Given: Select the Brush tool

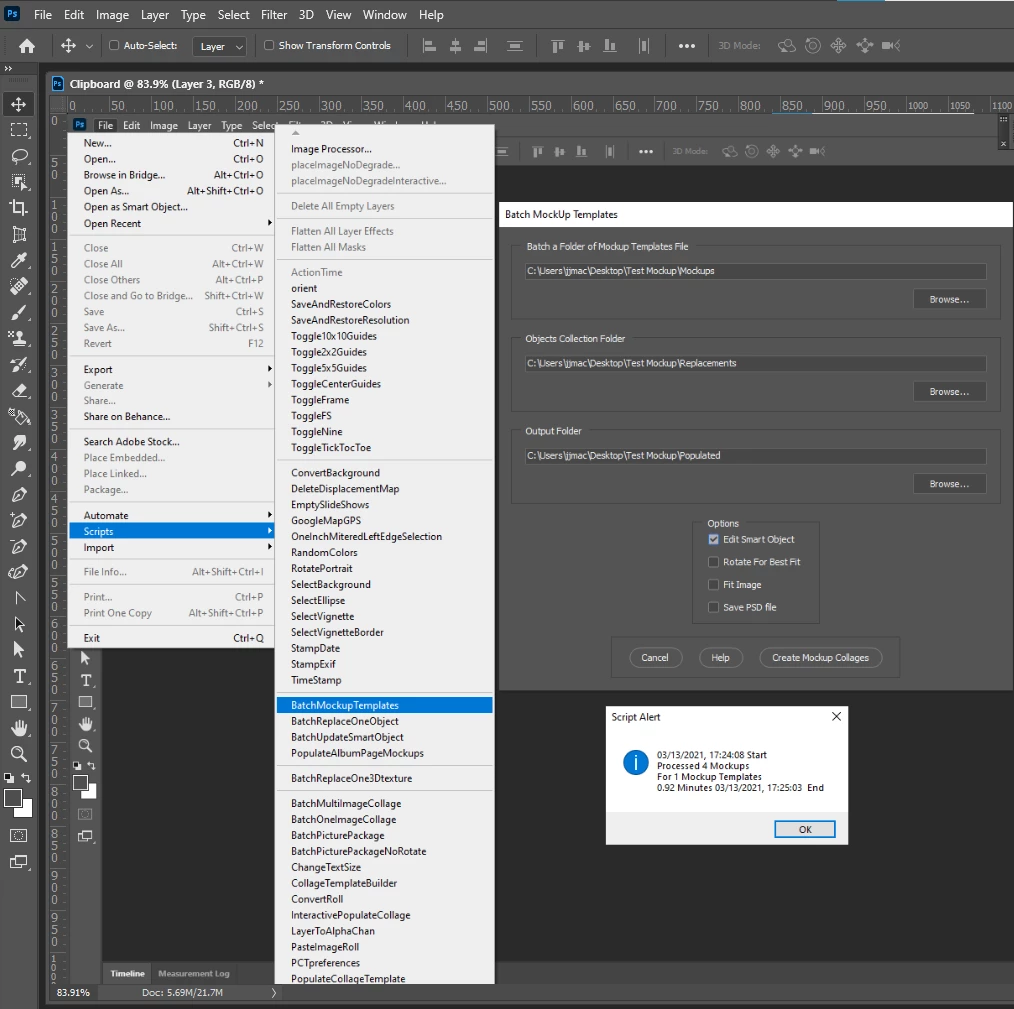Looking at the screenshot, I should (x=19, y=312).
